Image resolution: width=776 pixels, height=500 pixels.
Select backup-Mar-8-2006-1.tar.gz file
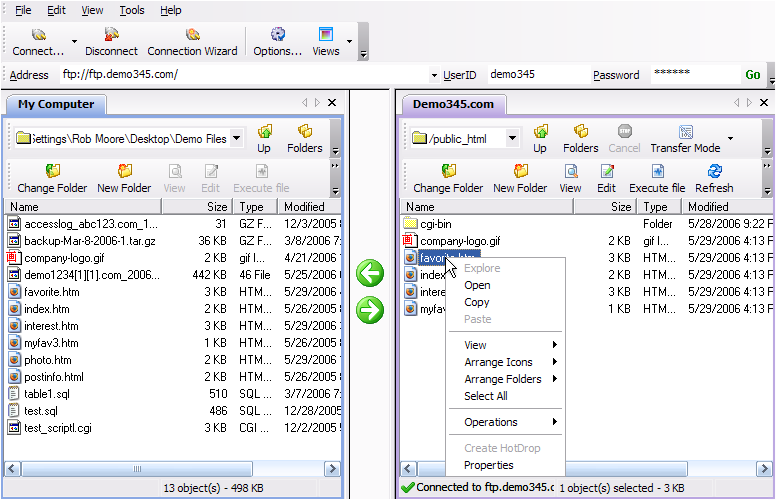(90, 241)
